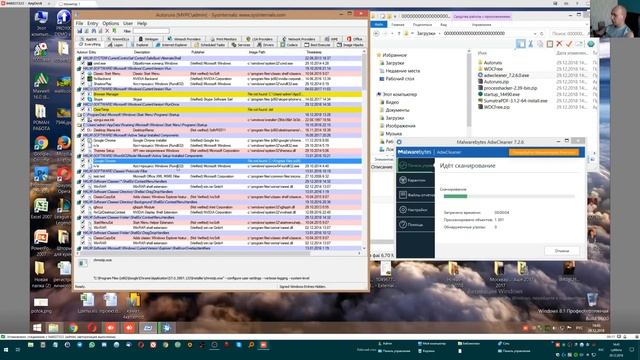Click the AdwCleaner scan progress bar
This screenshot has height=360, width=640.
509,196
